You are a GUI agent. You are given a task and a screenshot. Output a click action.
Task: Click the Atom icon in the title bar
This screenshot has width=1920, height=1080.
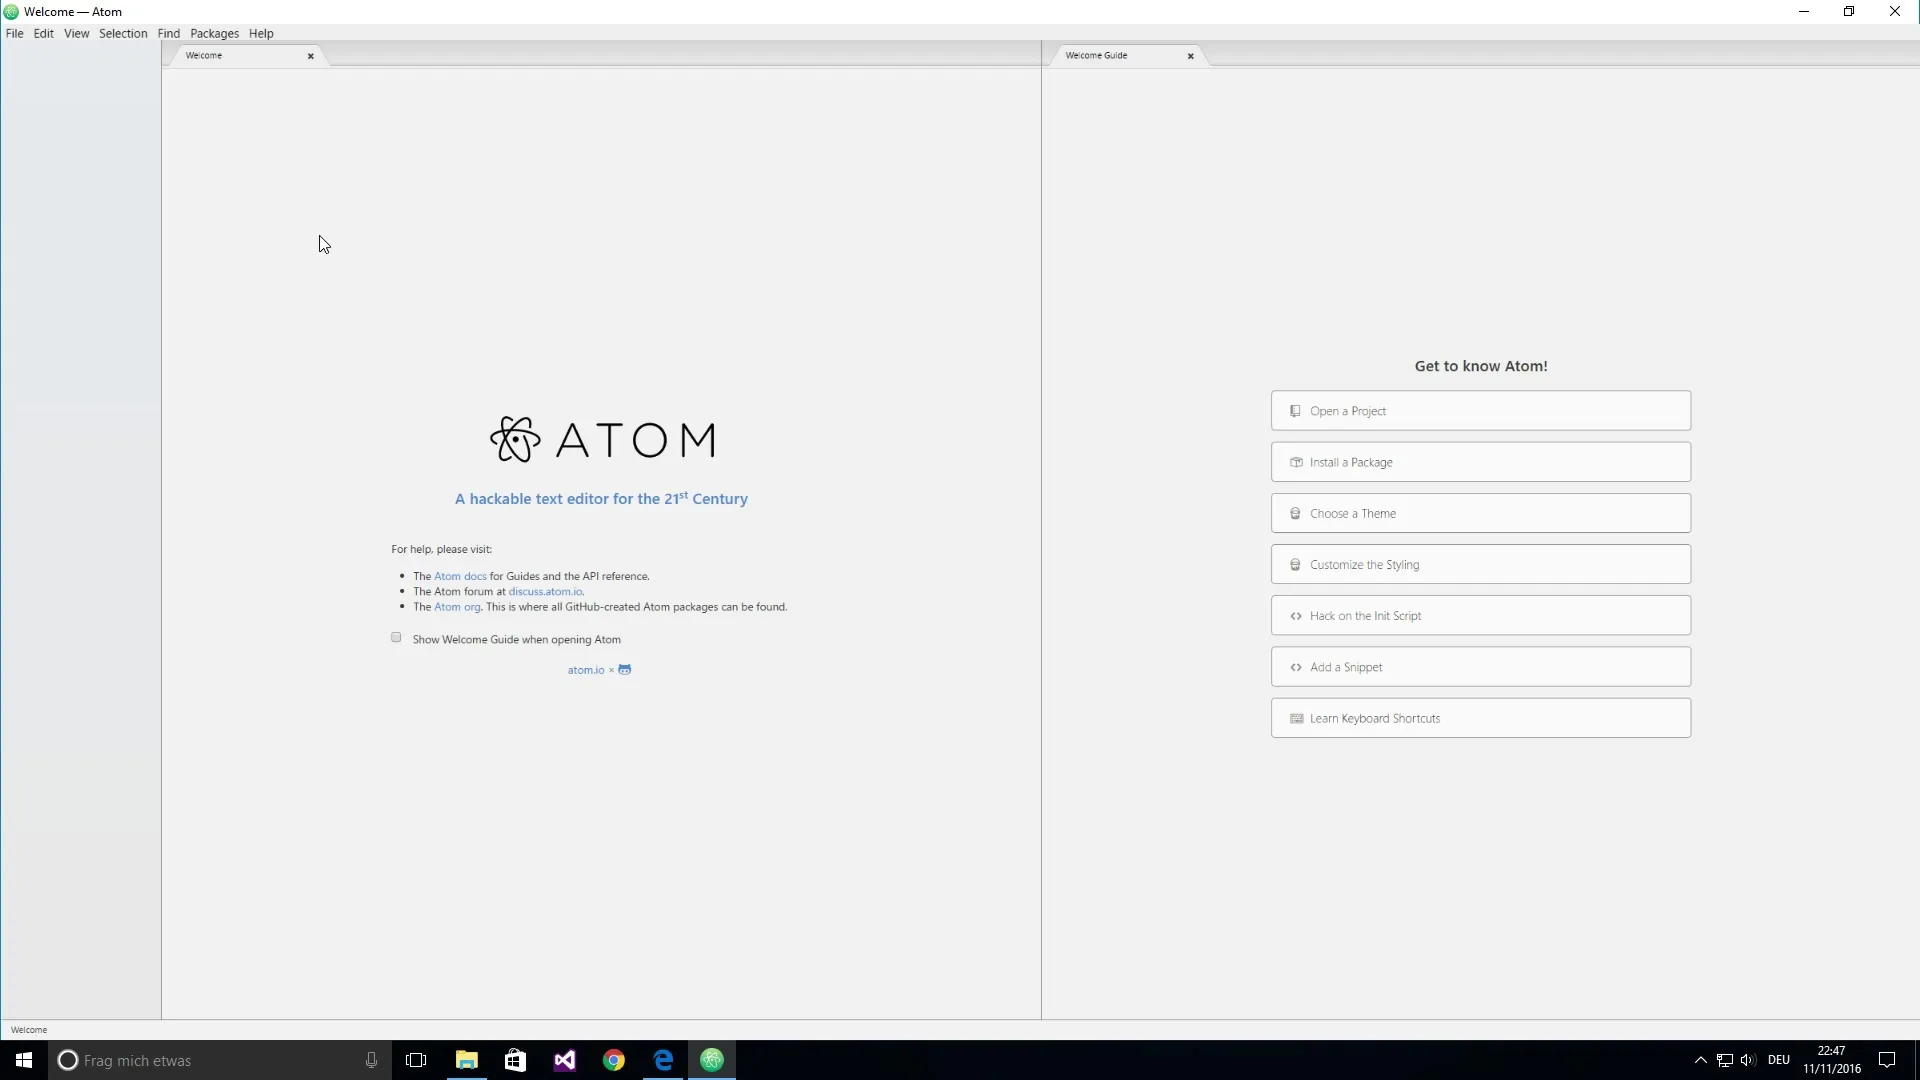click(11, 12)
